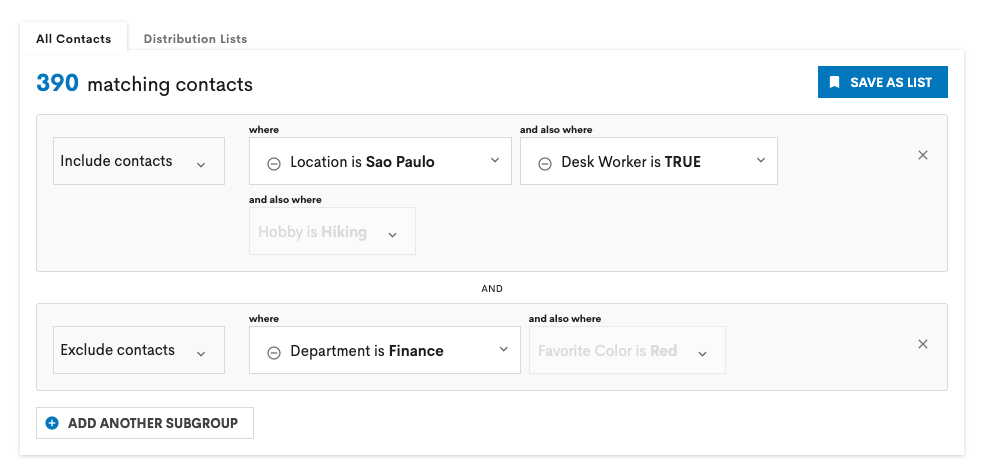Switch to the All Contacts tab

[x=74, y=38]
